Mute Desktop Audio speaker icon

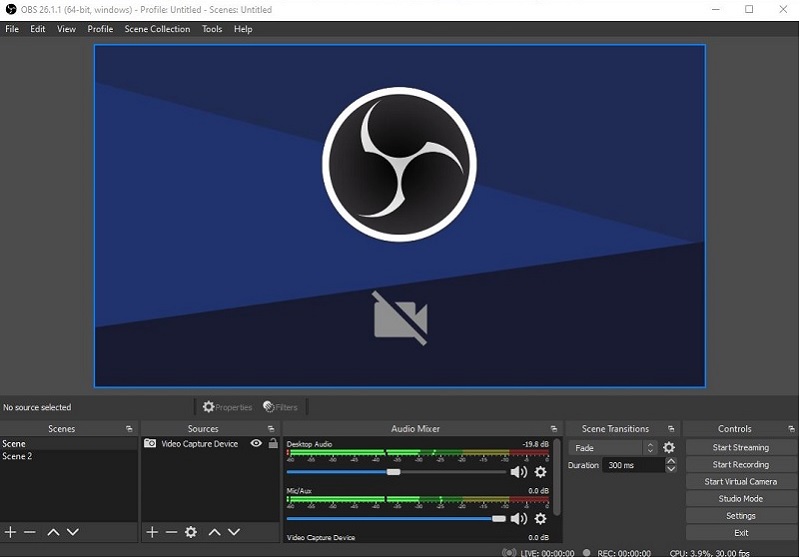point(518,472)
